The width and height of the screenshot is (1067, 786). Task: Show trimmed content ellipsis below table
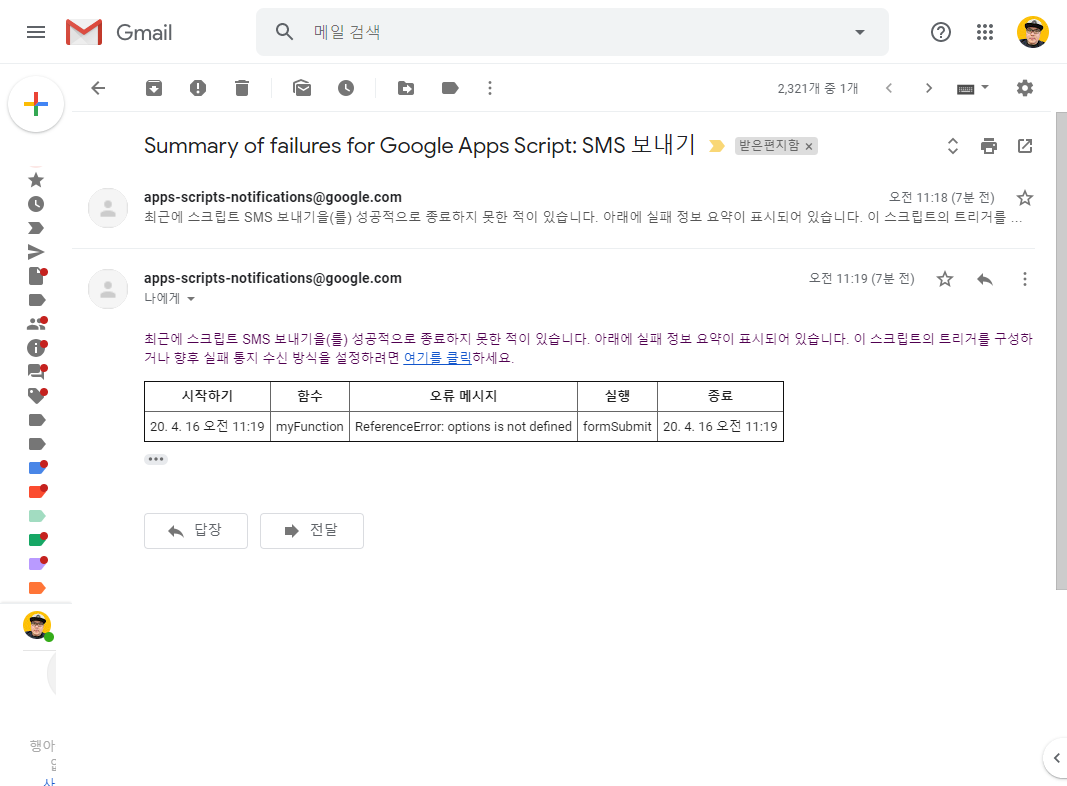[x=156, y=459]
